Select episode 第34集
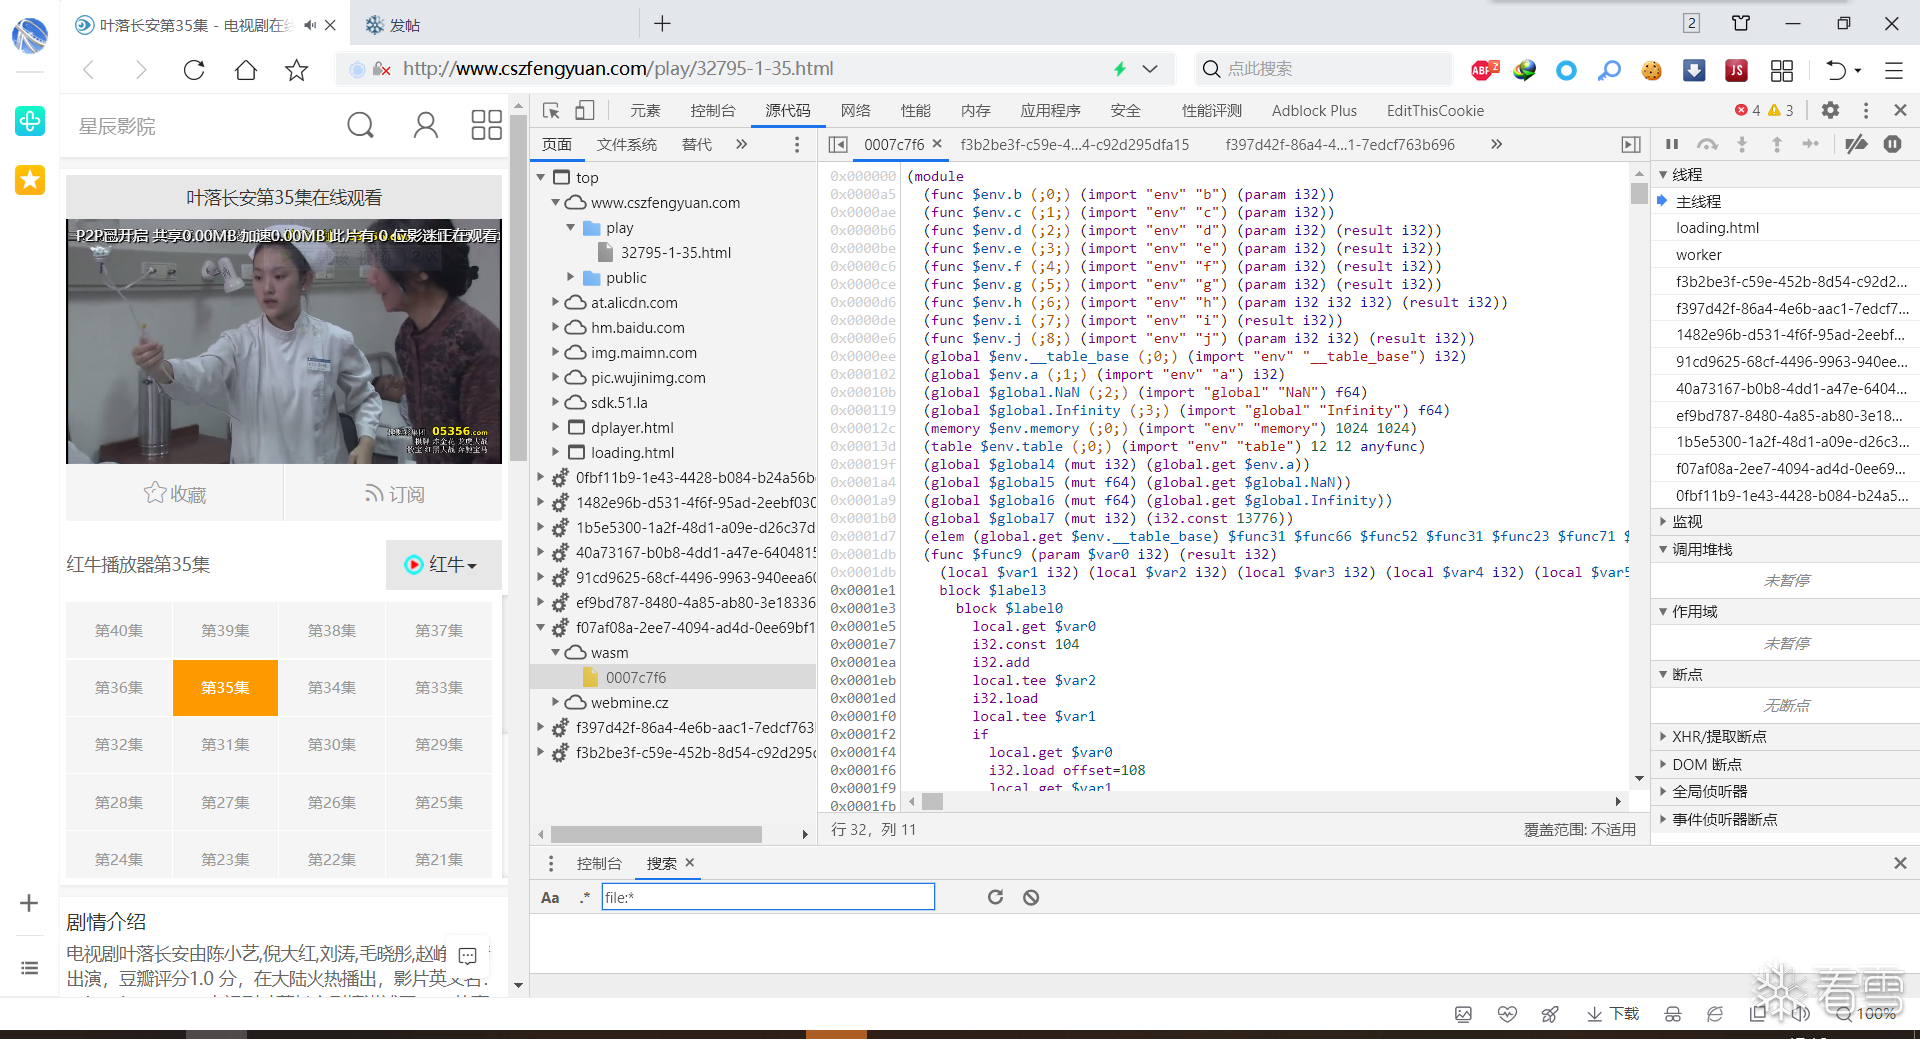 (x=331, y=687)
